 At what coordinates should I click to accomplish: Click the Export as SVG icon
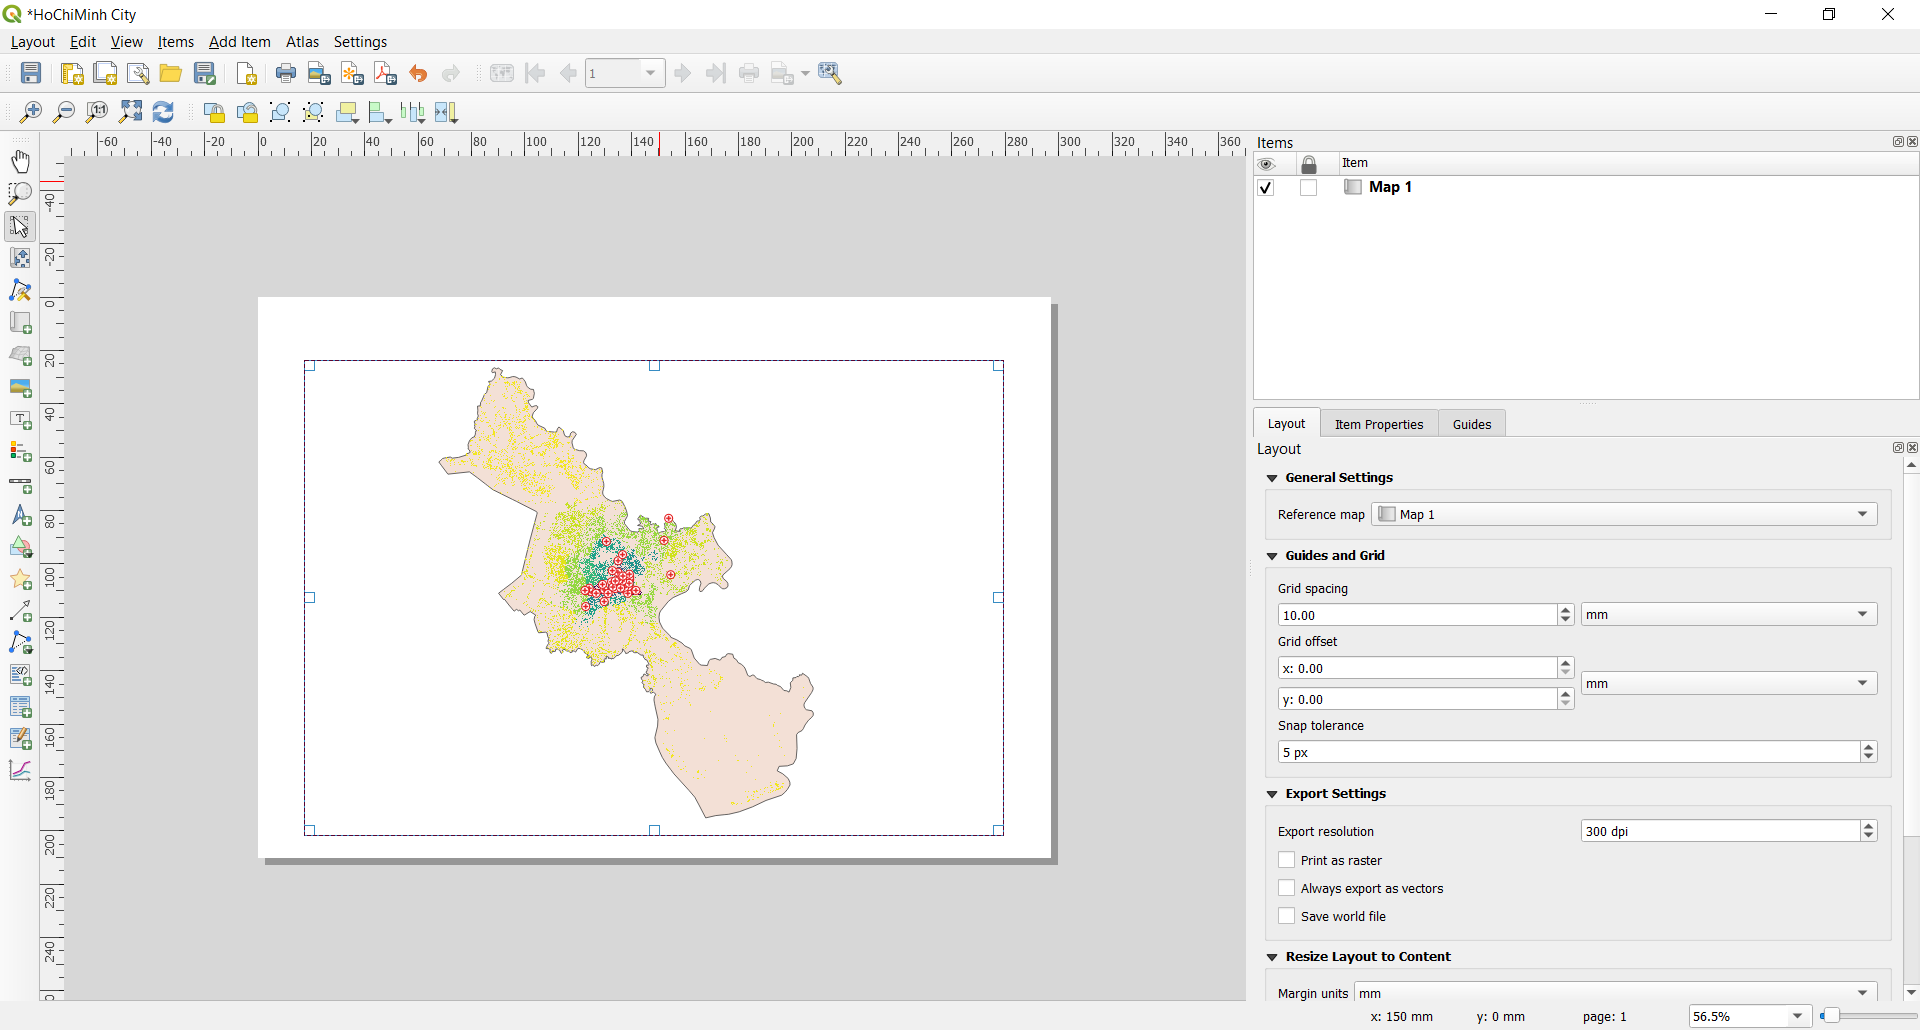click(x=352, y=73)
